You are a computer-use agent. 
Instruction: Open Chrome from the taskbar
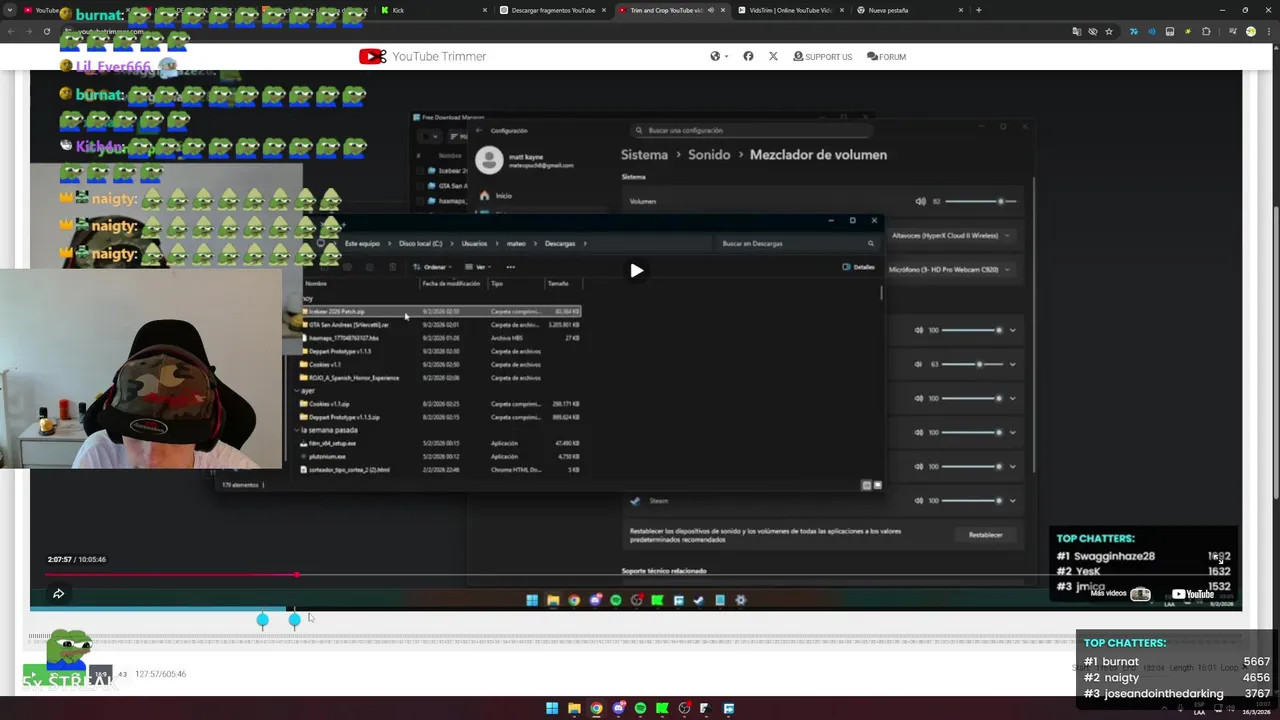pos(596,708)
